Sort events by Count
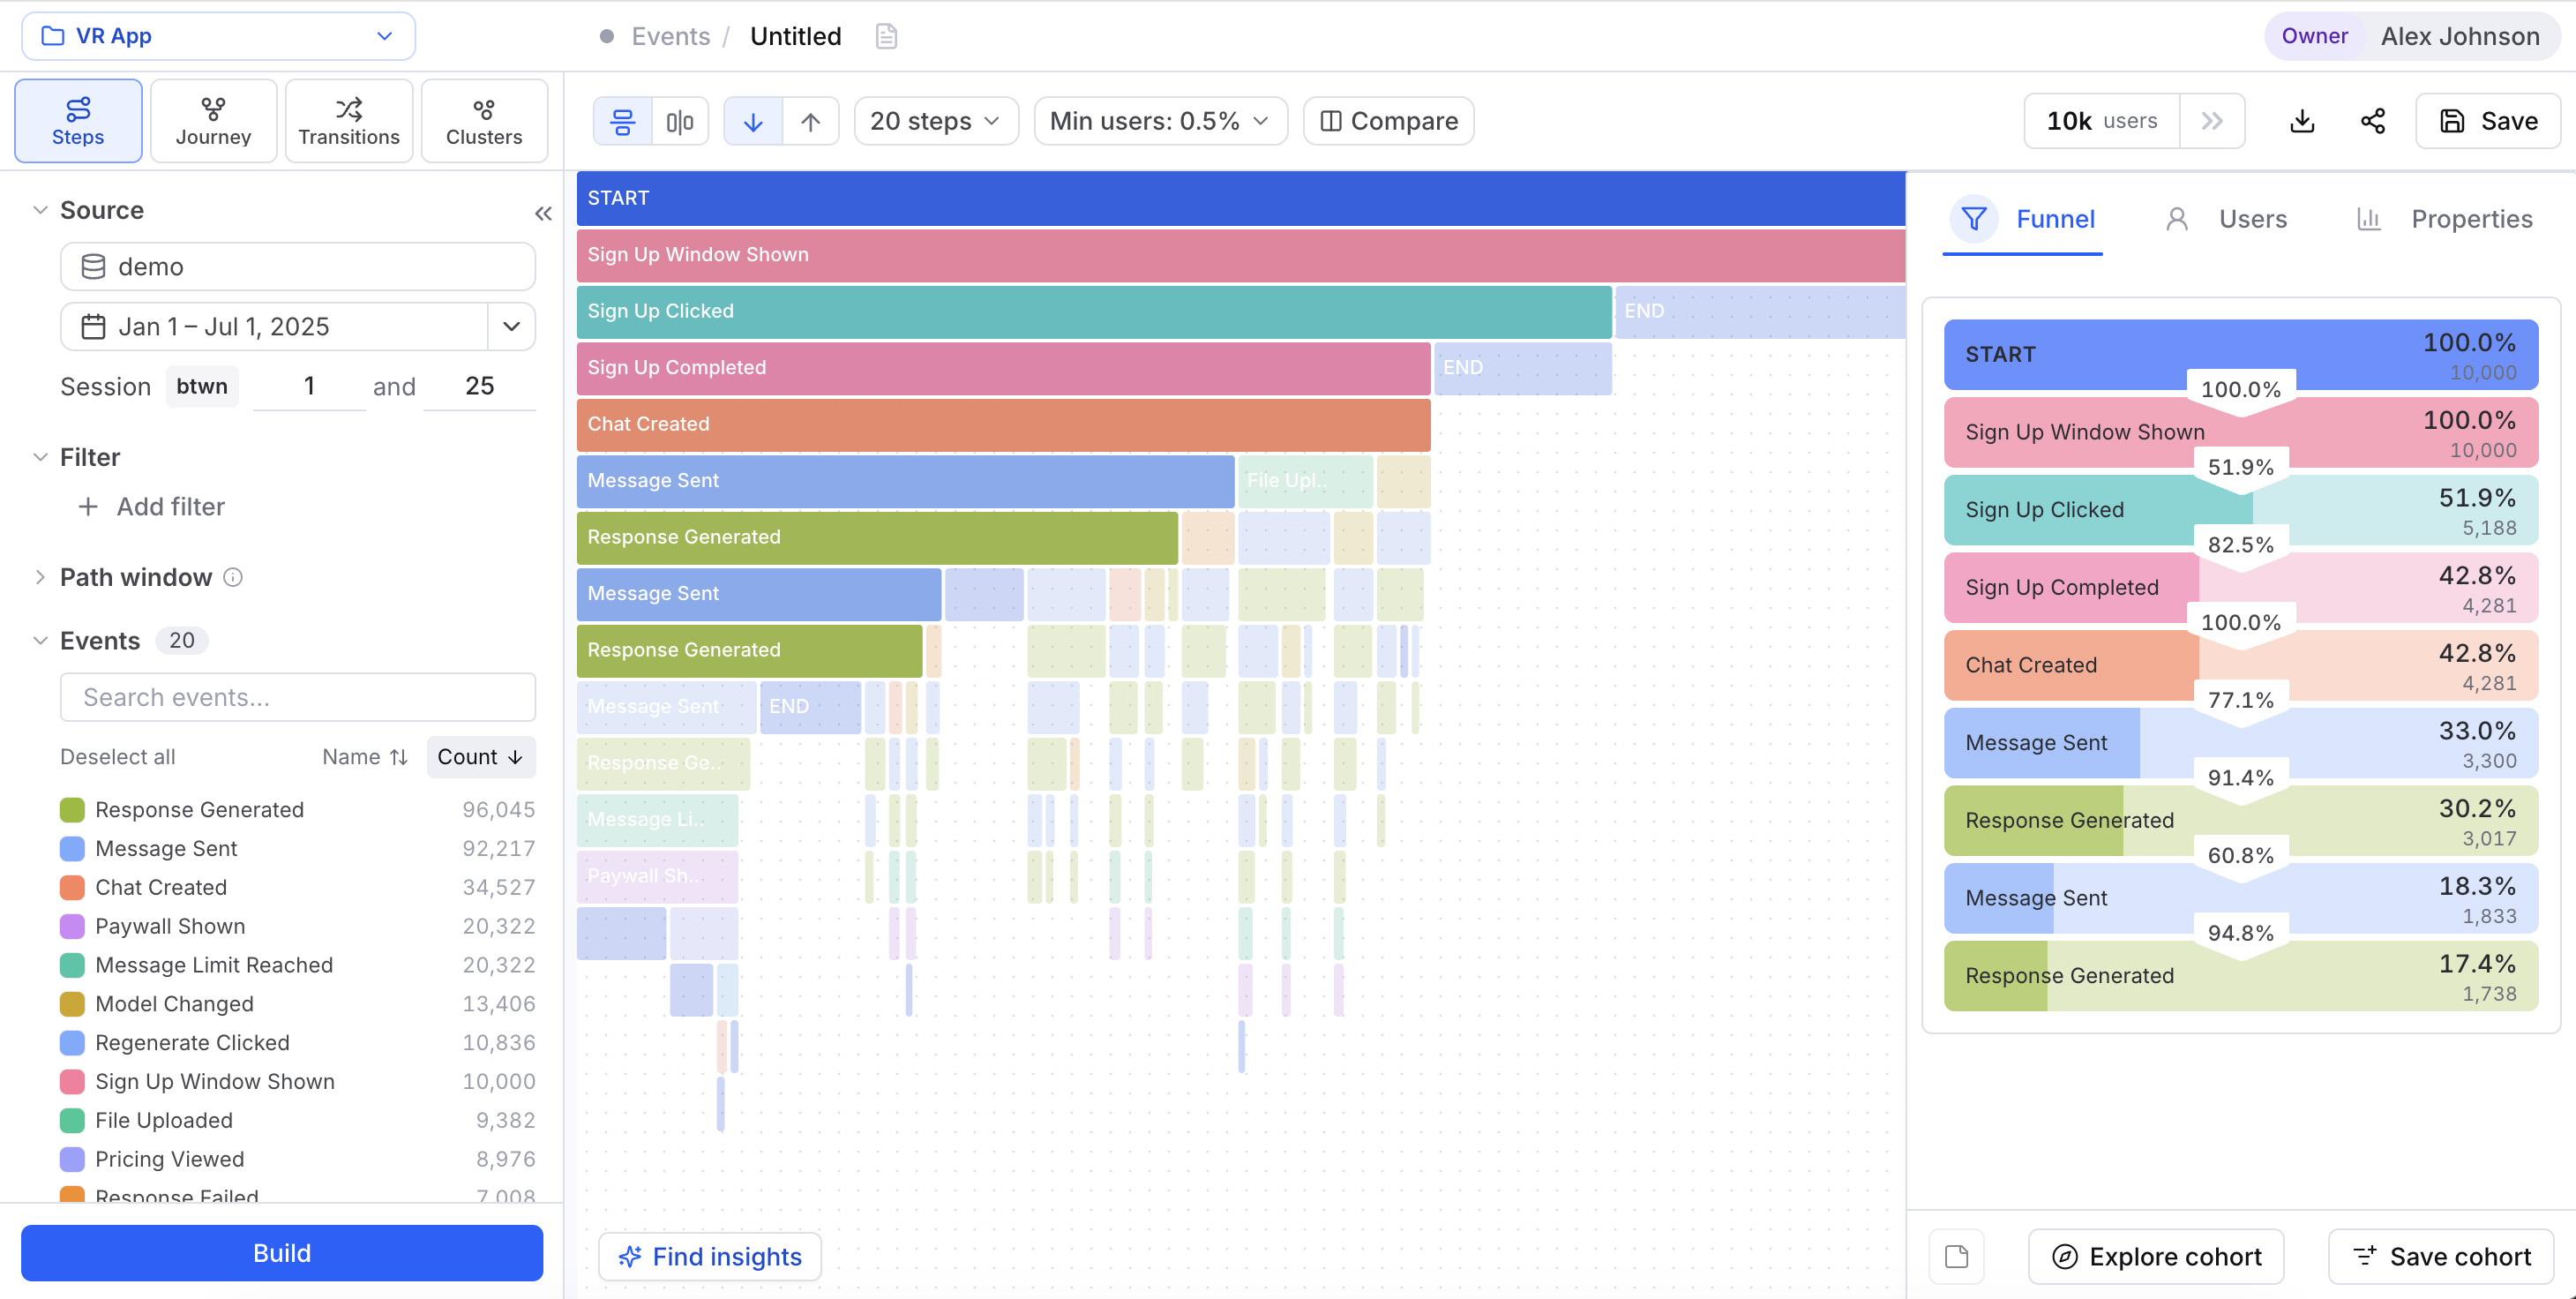This screenshot has width=2576, height=1299. 481,757
